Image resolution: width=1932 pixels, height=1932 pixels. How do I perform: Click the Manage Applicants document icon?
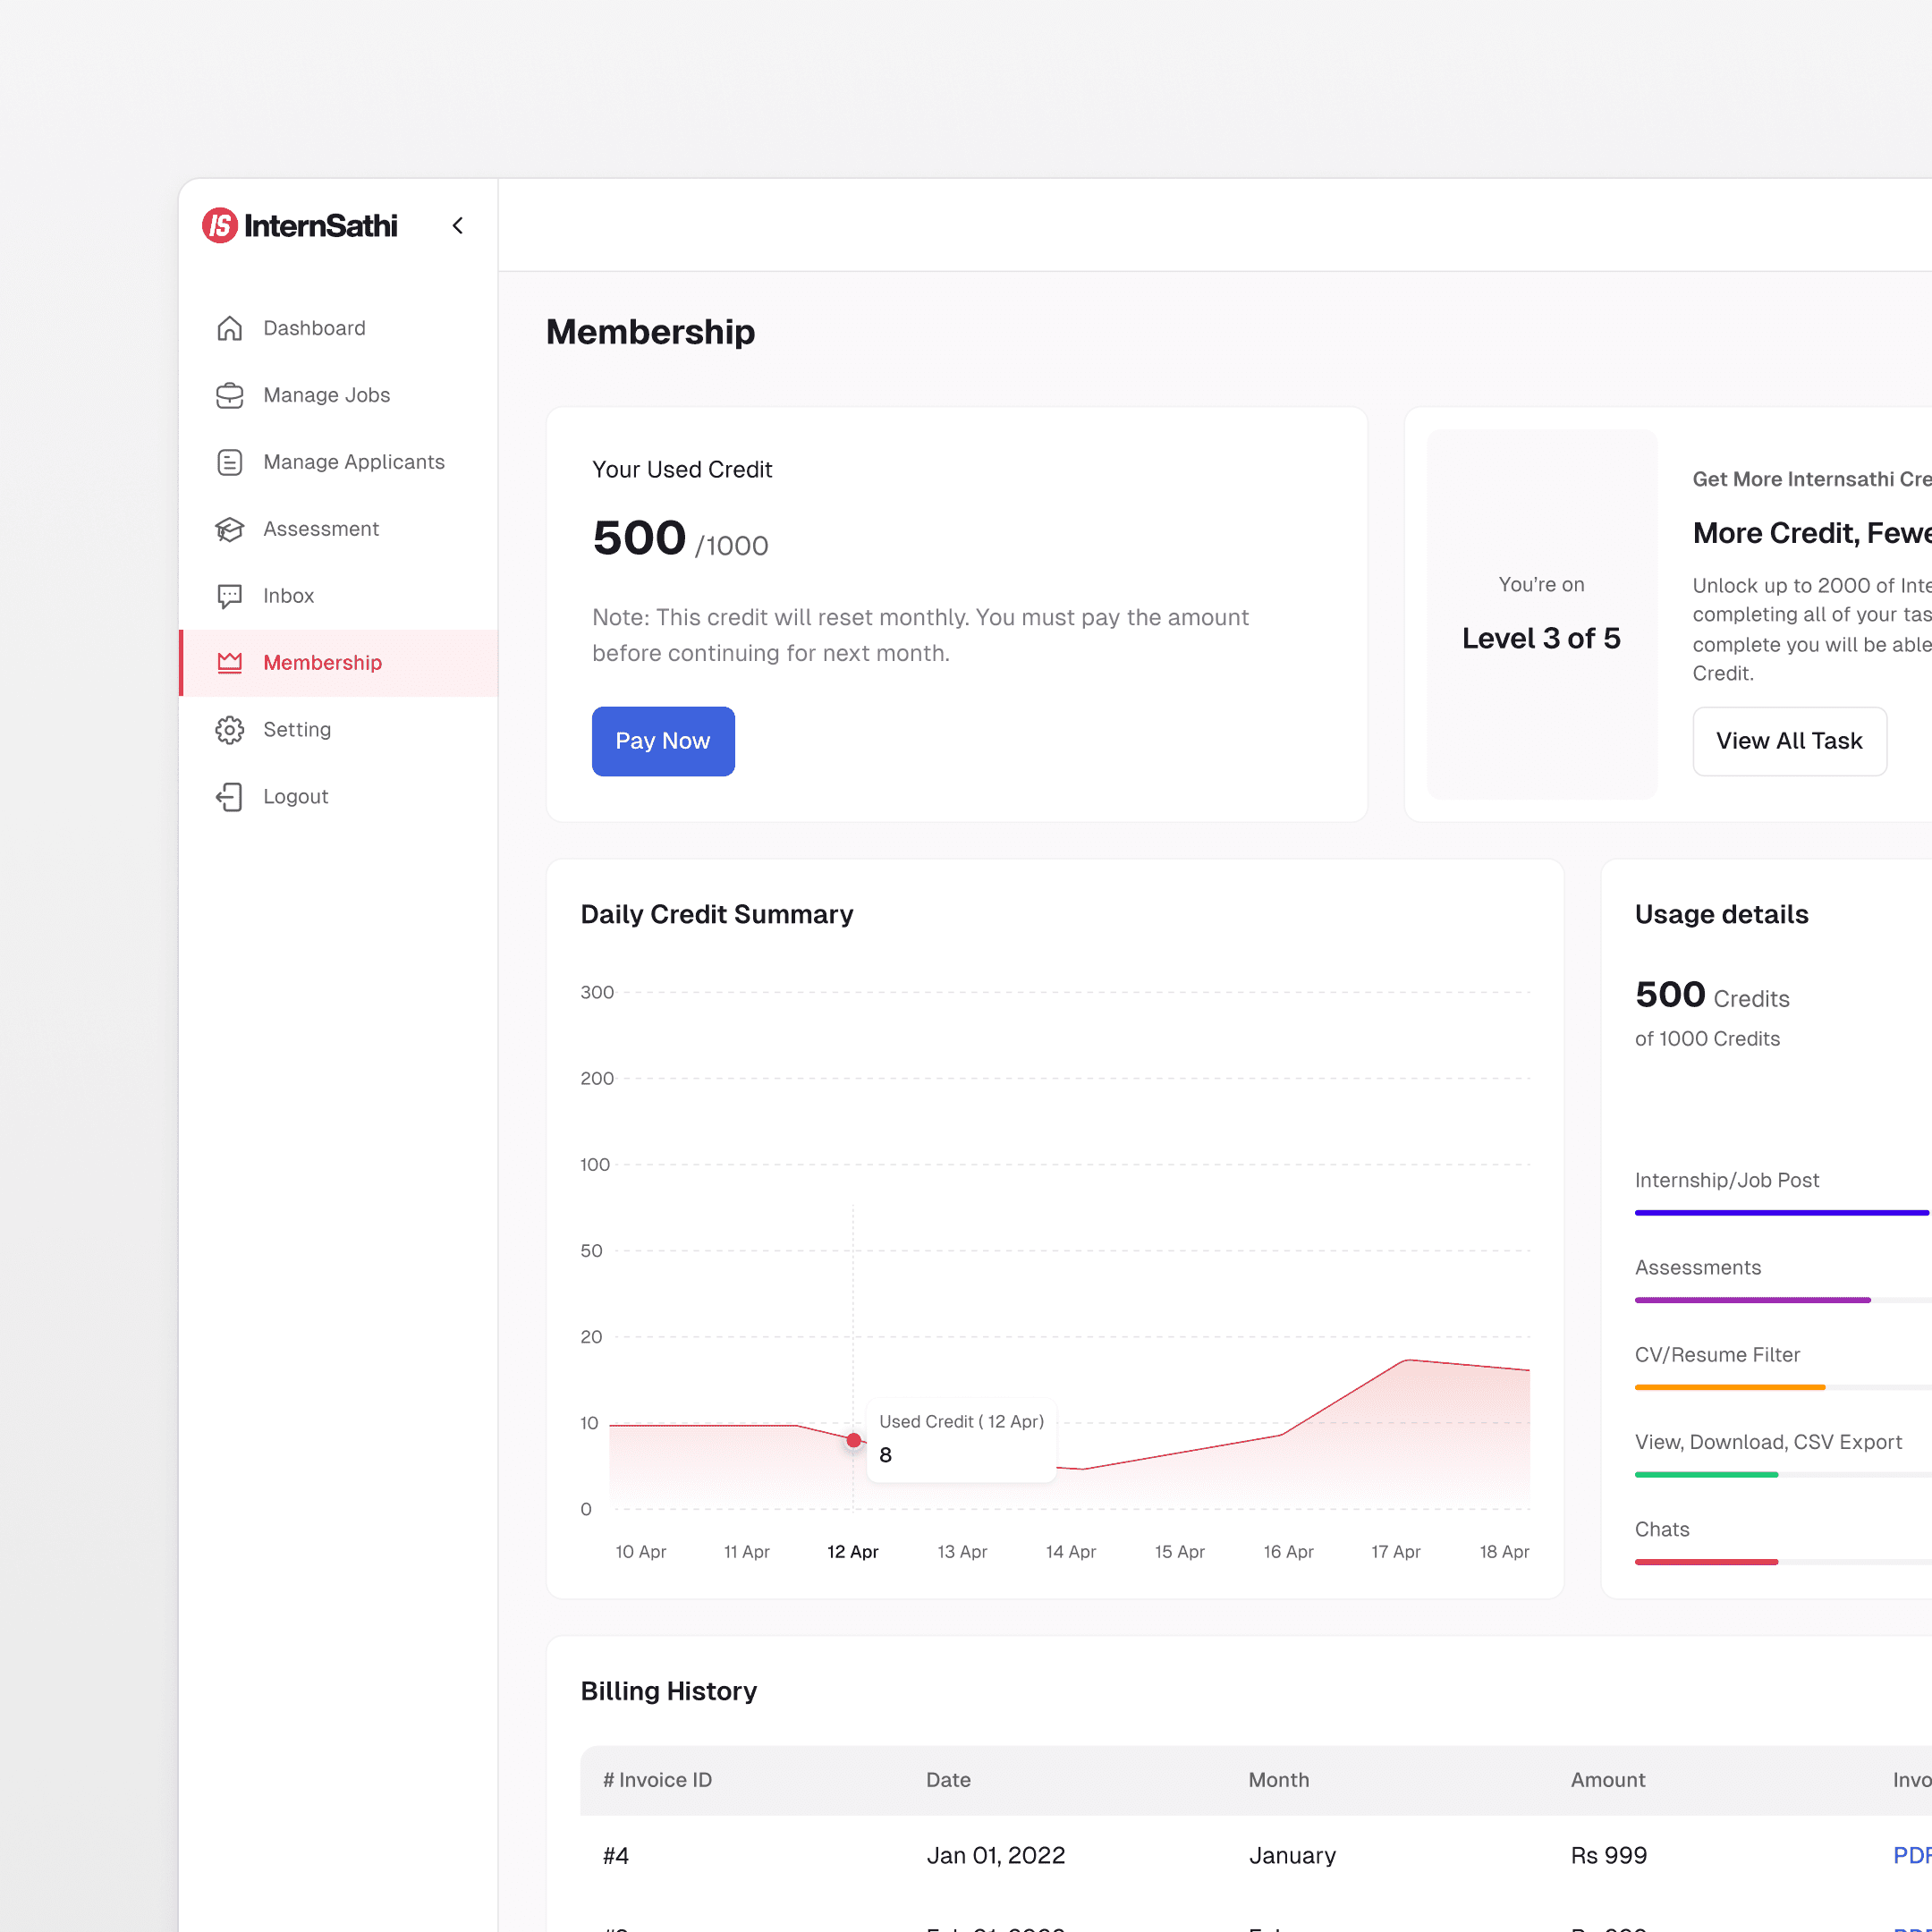click(x=230, y=462)
